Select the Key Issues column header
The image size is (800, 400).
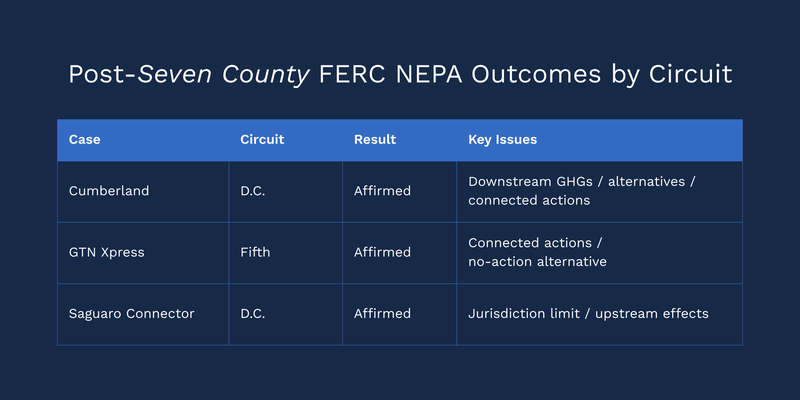(x=502, y=140)
